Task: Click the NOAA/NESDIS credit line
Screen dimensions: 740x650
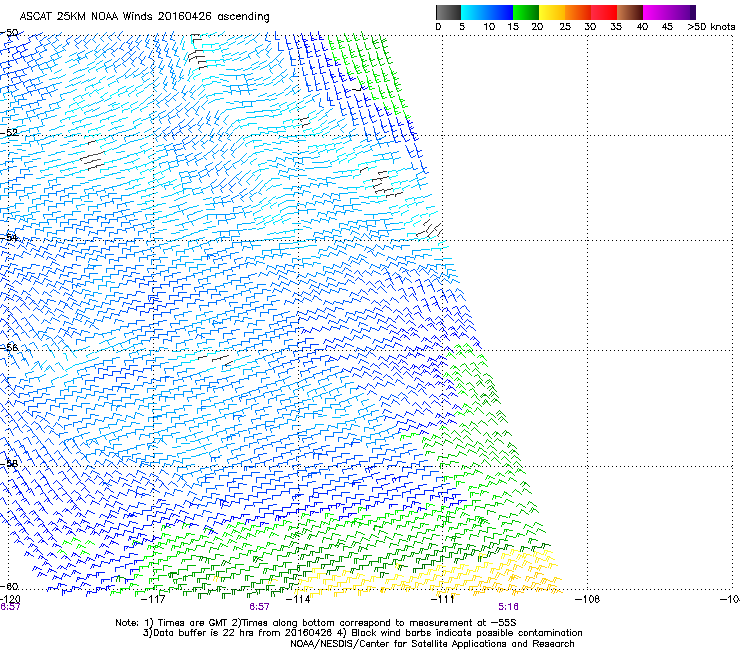Action: coord(432,644)
